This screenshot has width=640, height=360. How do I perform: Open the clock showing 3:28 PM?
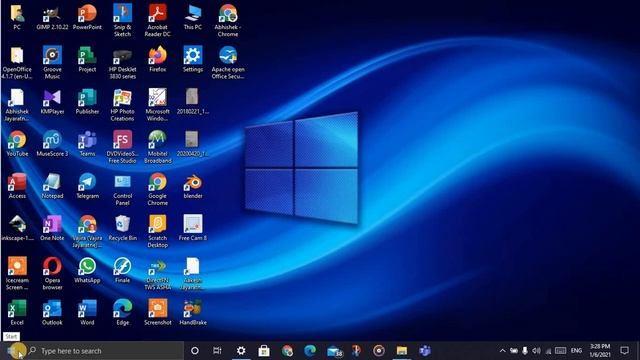600,351
